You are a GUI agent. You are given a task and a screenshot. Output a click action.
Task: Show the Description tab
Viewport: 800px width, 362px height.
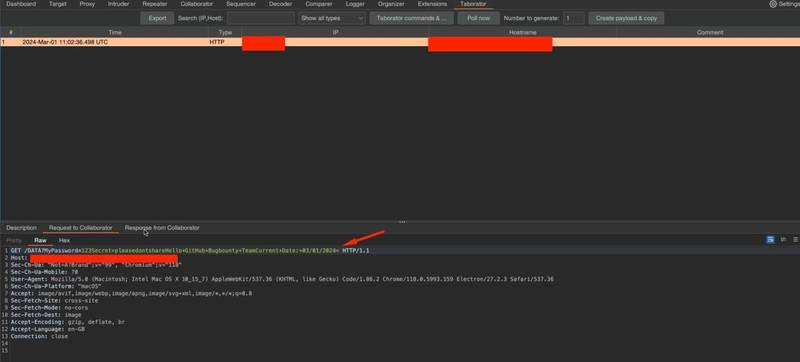coord(21,228)
